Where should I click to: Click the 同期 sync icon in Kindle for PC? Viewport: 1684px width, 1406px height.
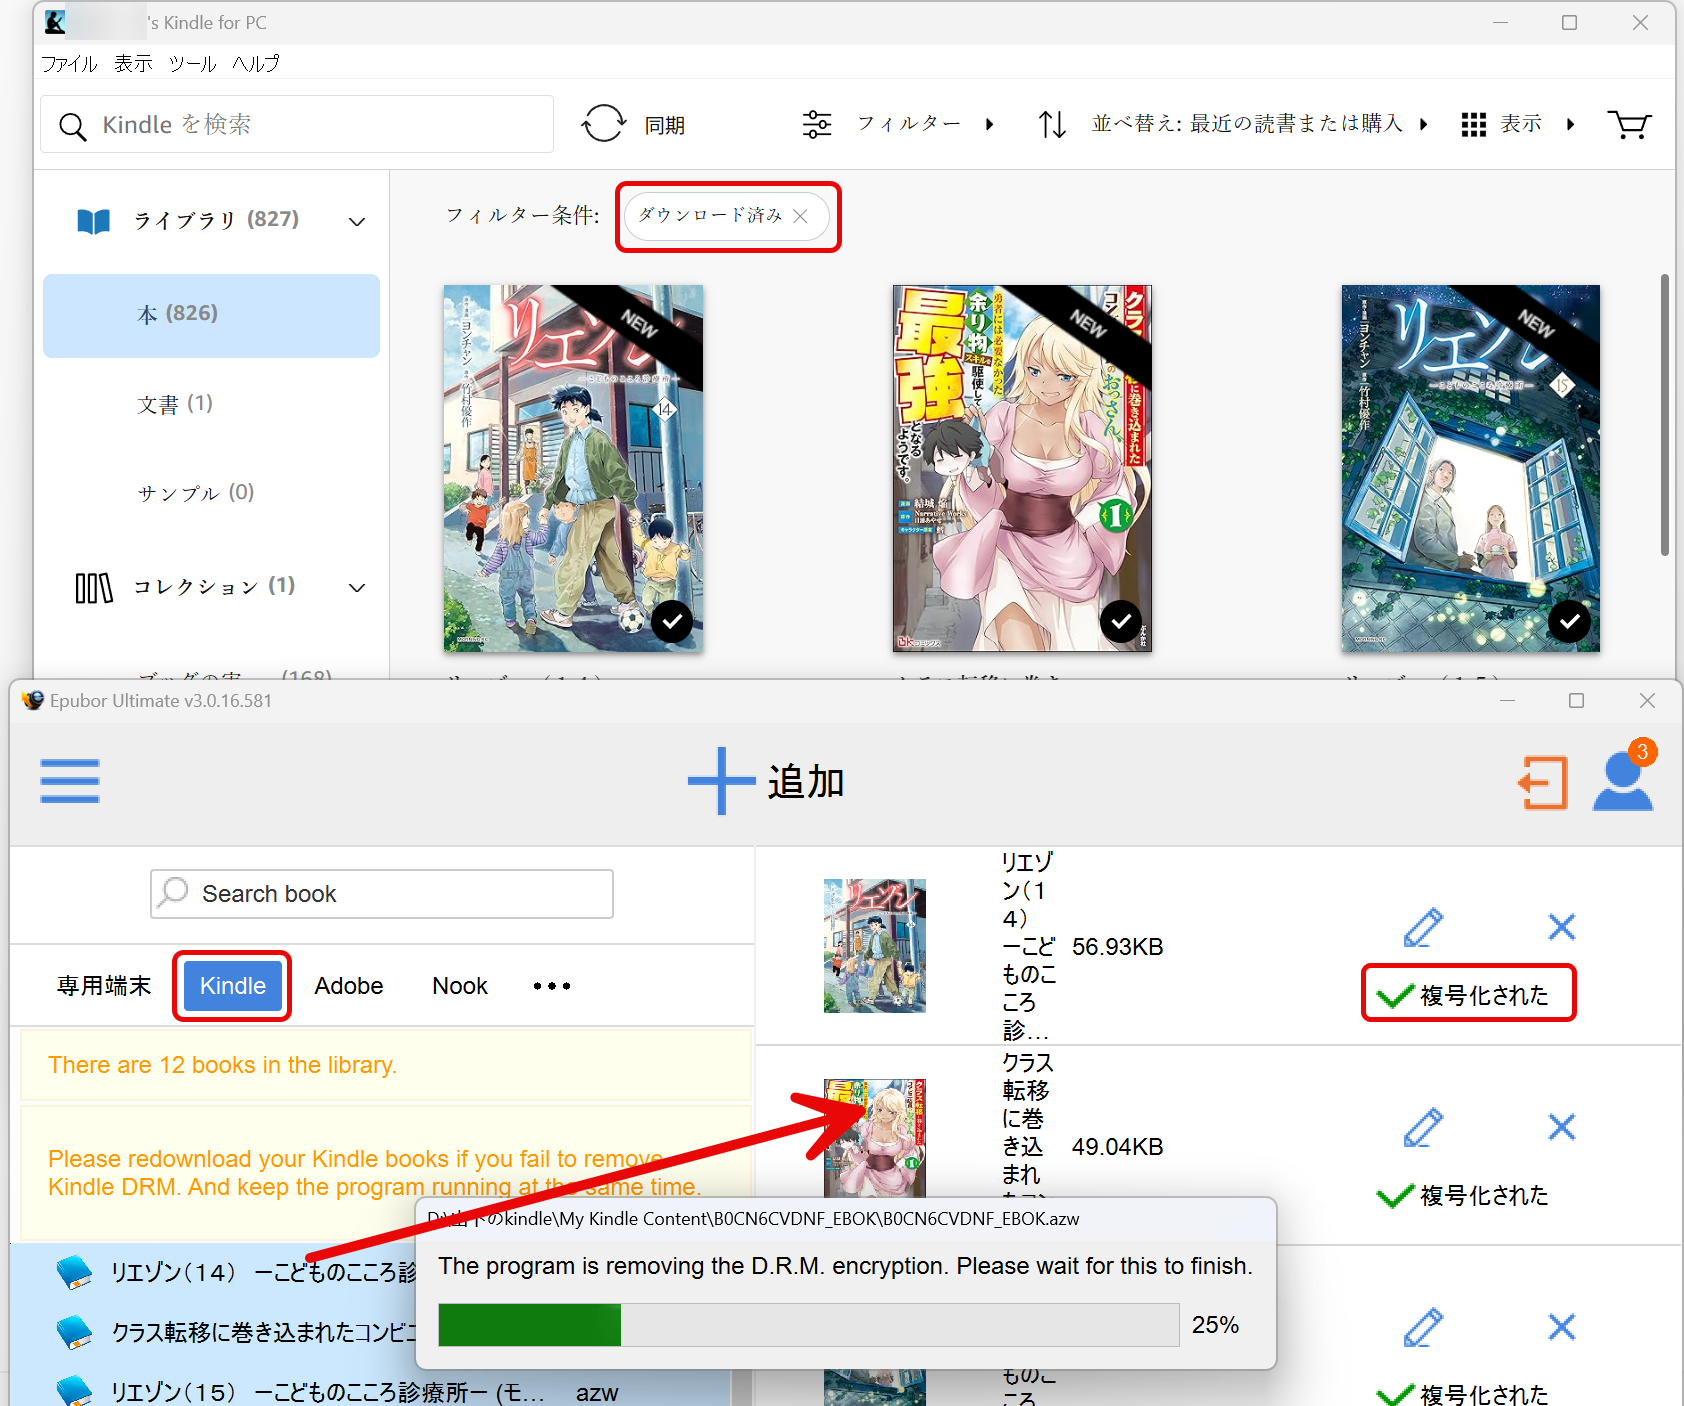(x=604, y=123)
